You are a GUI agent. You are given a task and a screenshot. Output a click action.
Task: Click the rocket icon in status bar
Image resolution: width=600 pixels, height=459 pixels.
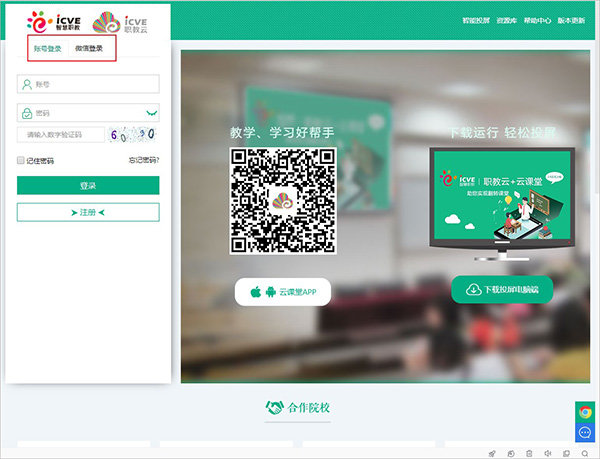pyautogui.click(x=492, y=454)
